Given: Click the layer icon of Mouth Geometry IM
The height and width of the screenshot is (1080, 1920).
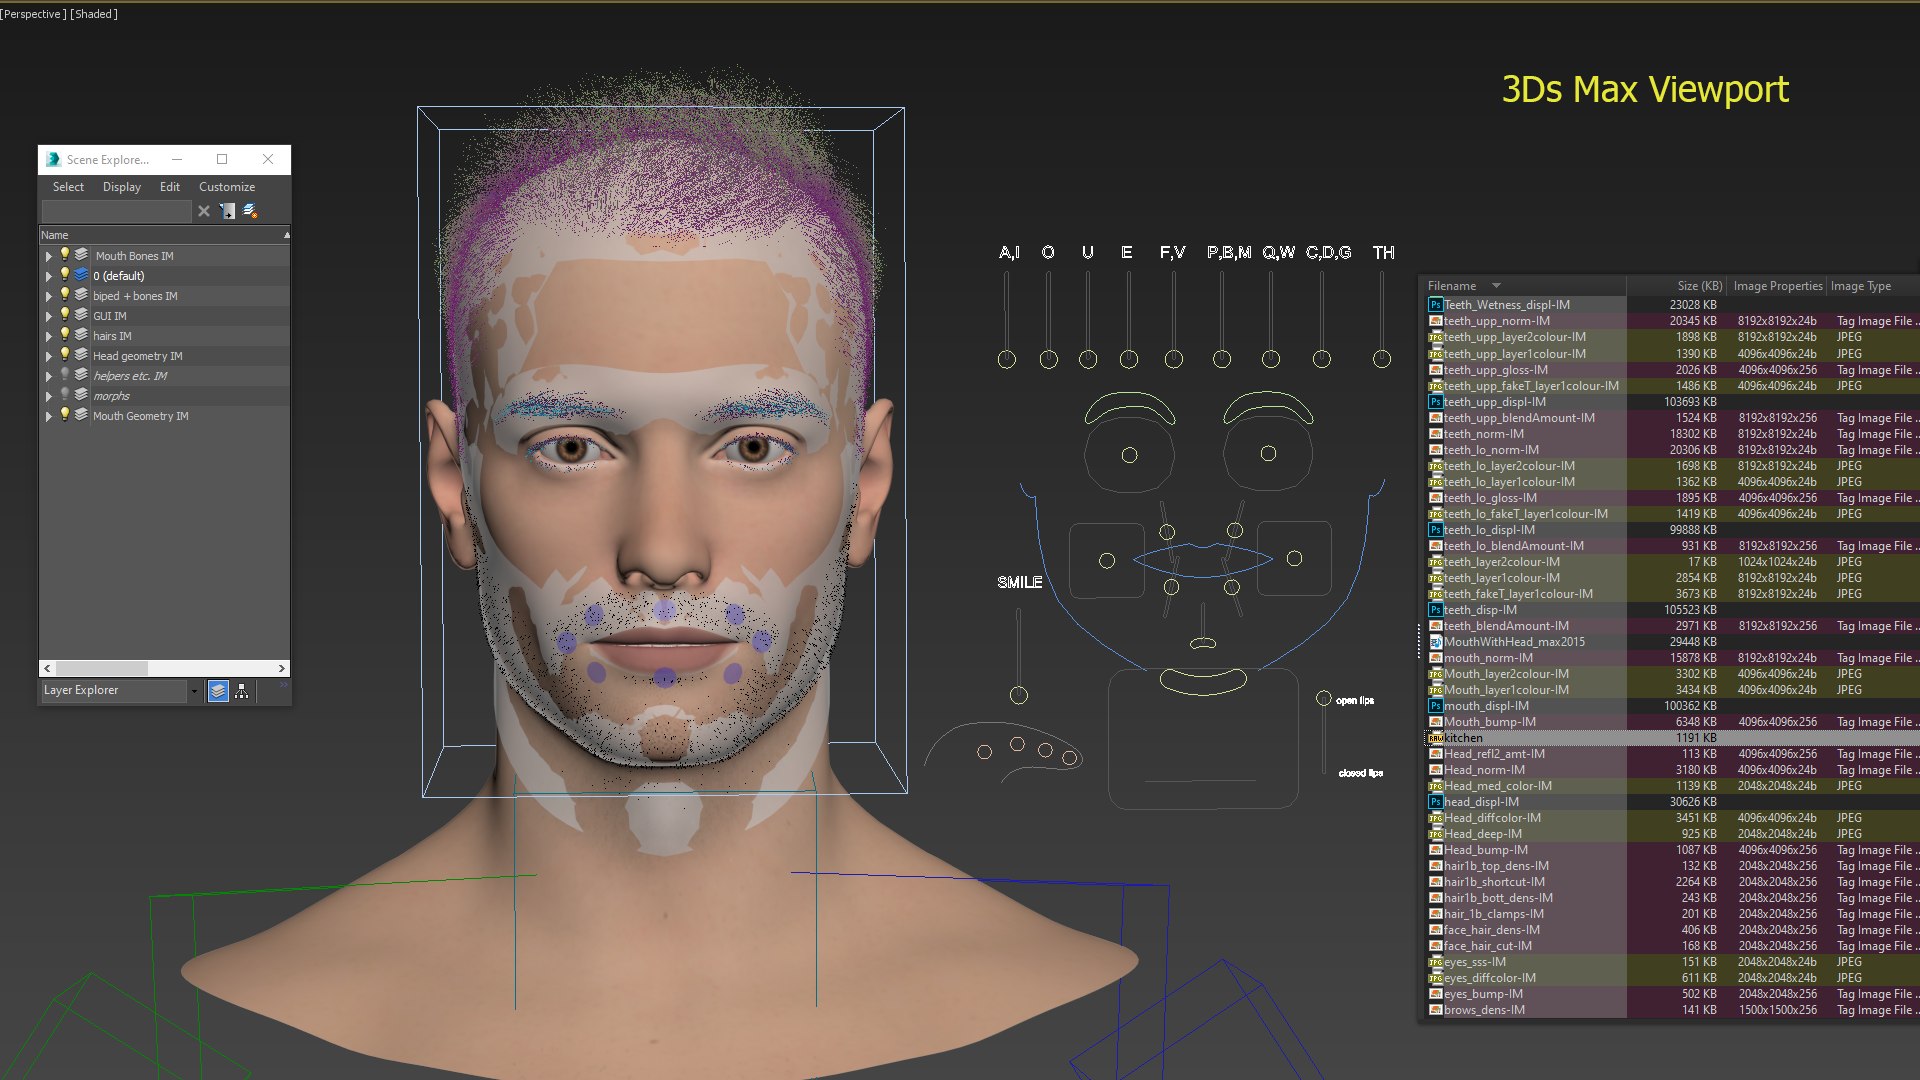Looking at the screenshot, I should pyautogui.click(x=81, y=415).
